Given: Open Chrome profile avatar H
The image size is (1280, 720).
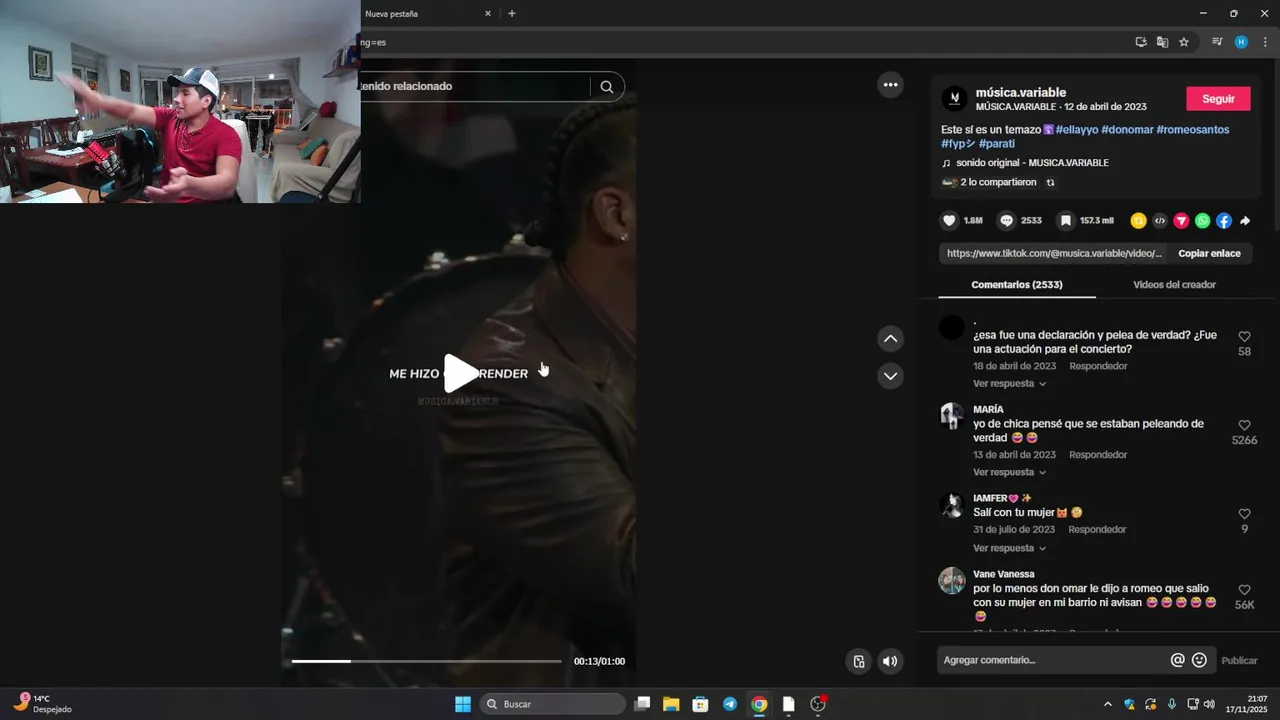Looking at the screenshot, I should (1241, 42).
